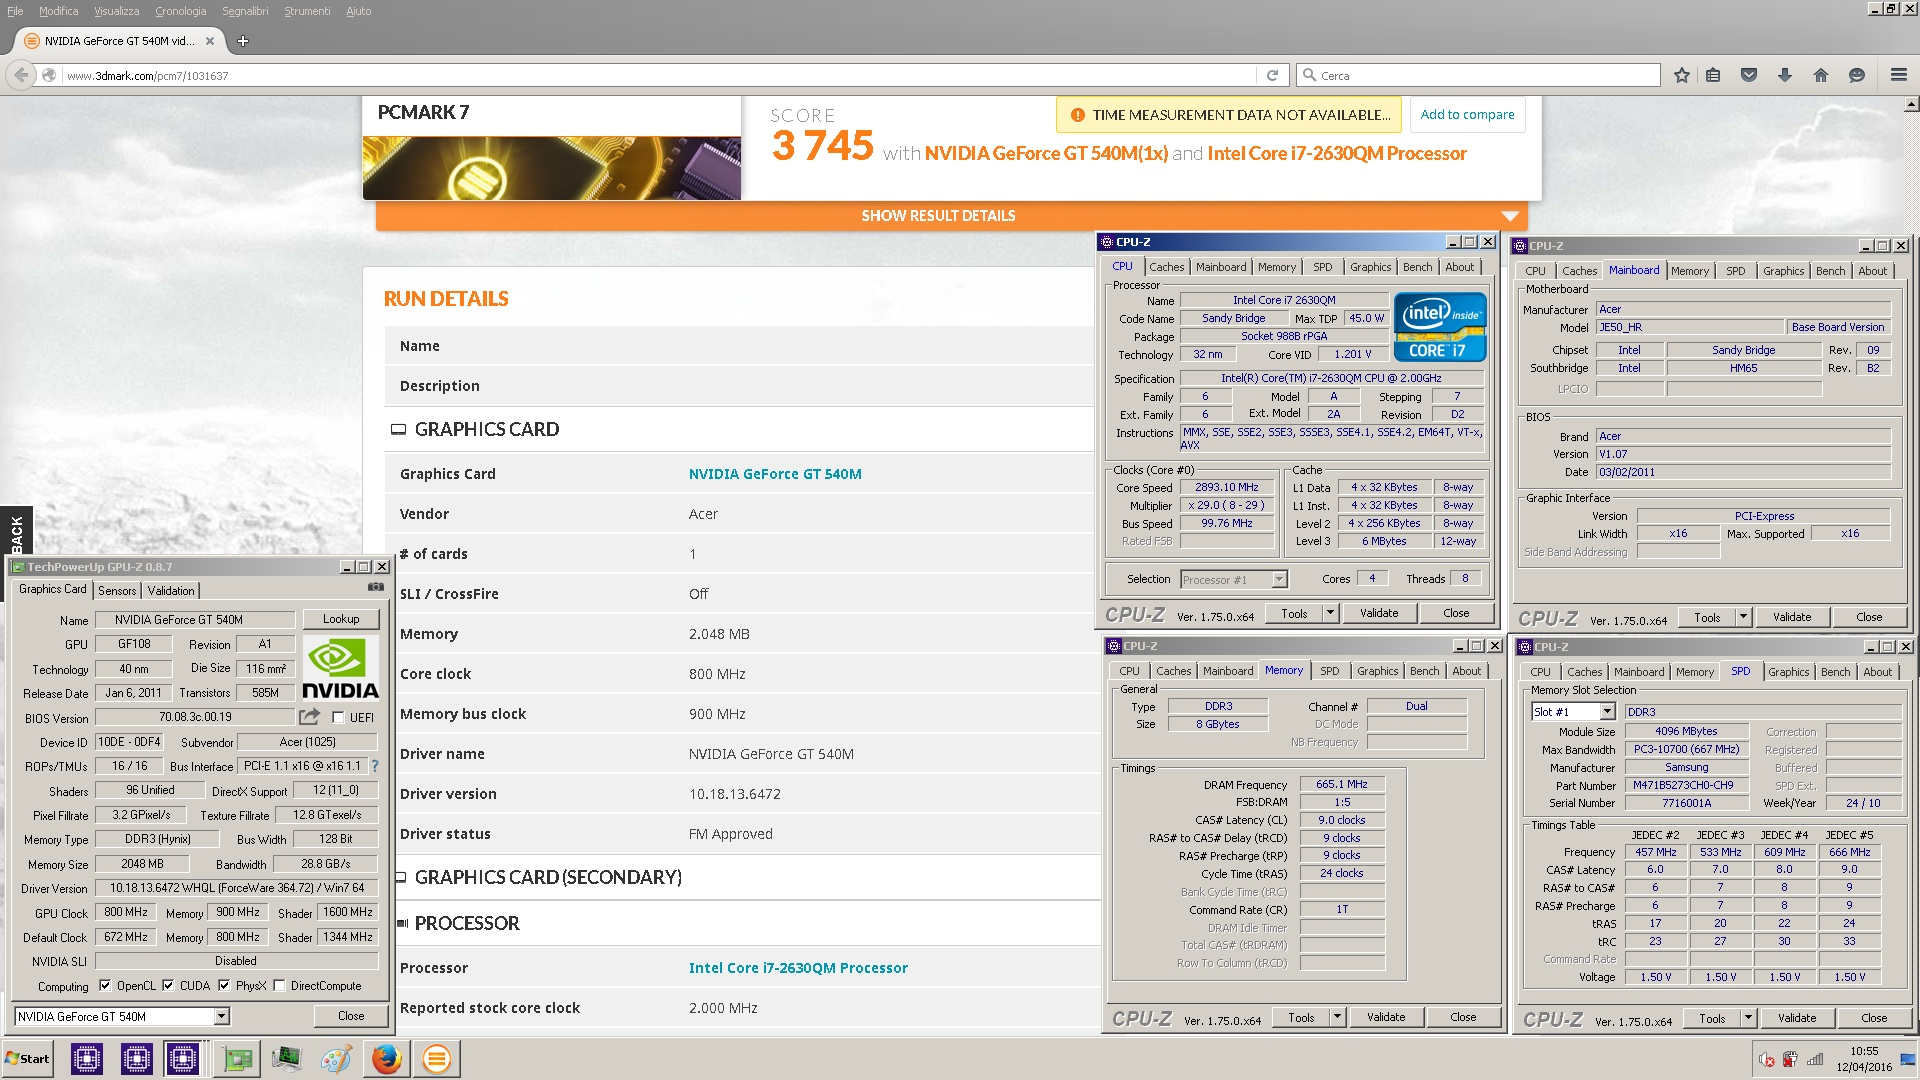
Task: Click the GPU-Z screenshot camera icon
Action: pos(376,588)
